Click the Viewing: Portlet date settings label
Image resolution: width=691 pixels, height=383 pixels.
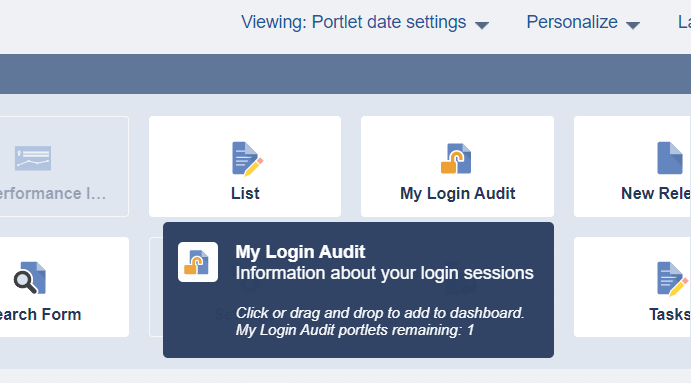tap(353, 22)
